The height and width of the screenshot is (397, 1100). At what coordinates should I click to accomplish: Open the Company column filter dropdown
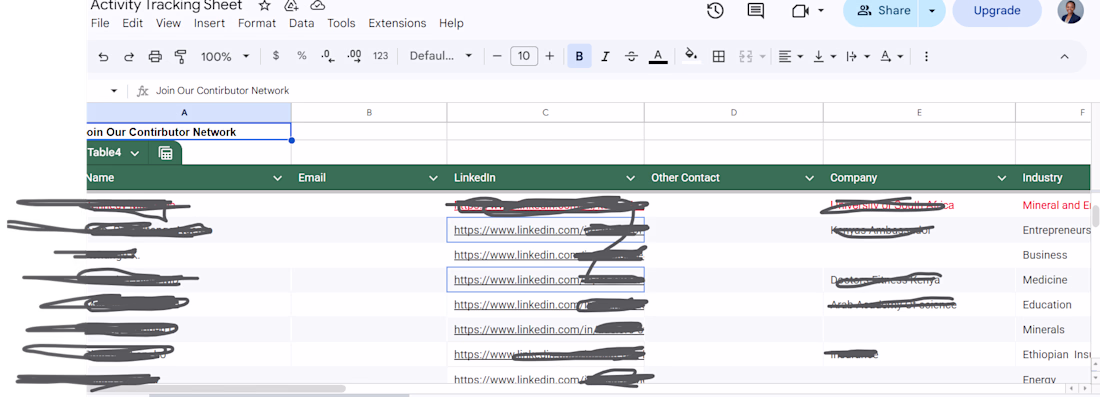pos(1002,178)
